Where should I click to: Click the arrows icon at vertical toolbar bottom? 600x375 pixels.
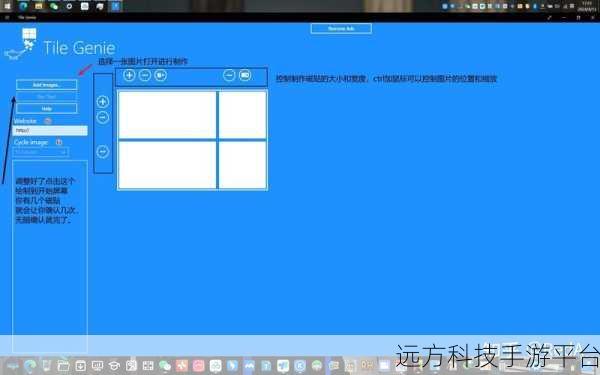(x=103, y=152)
